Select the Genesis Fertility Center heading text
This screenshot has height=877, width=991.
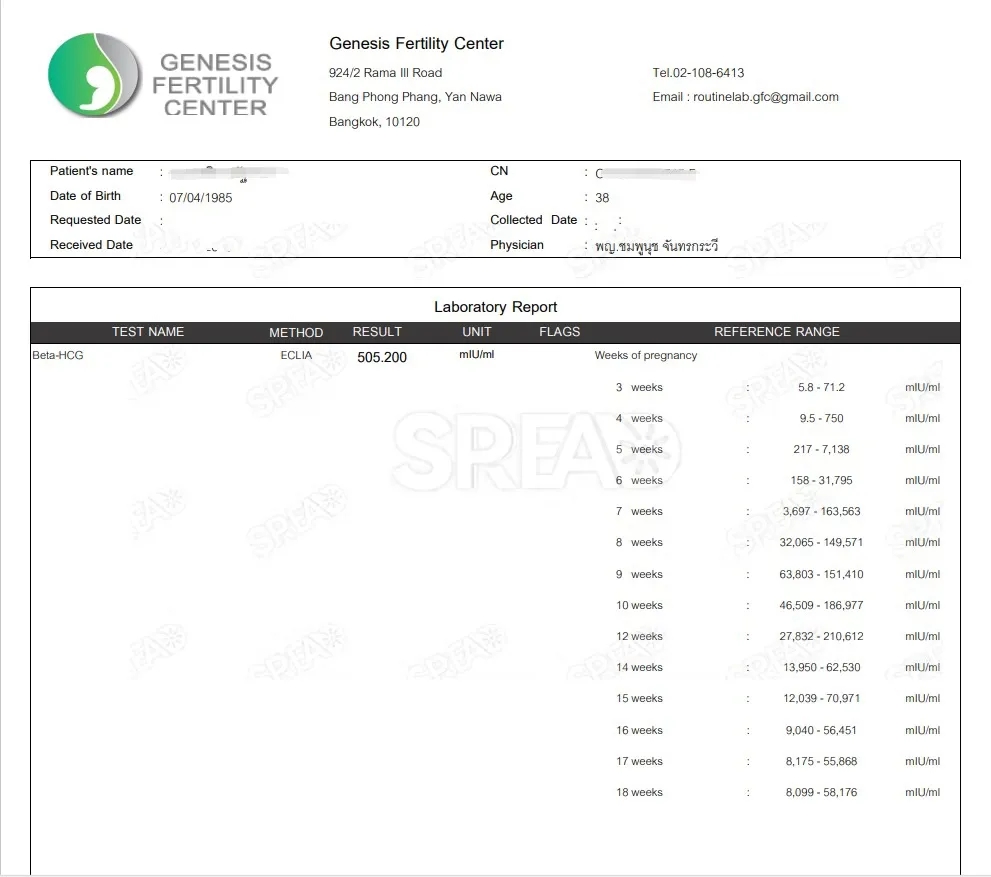pyautogui.click(x=416, y=44)
